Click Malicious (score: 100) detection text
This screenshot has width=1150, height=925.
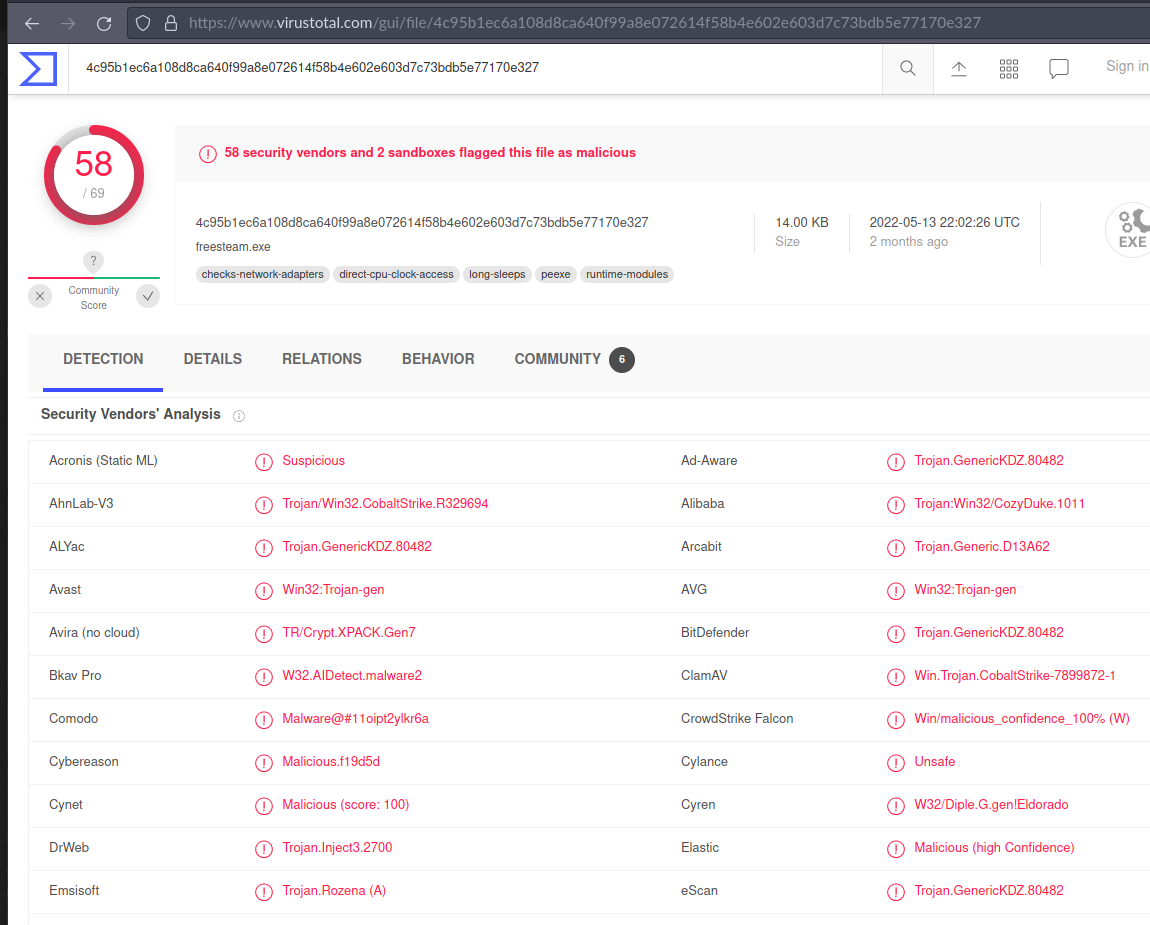click(x=345, y=805)
